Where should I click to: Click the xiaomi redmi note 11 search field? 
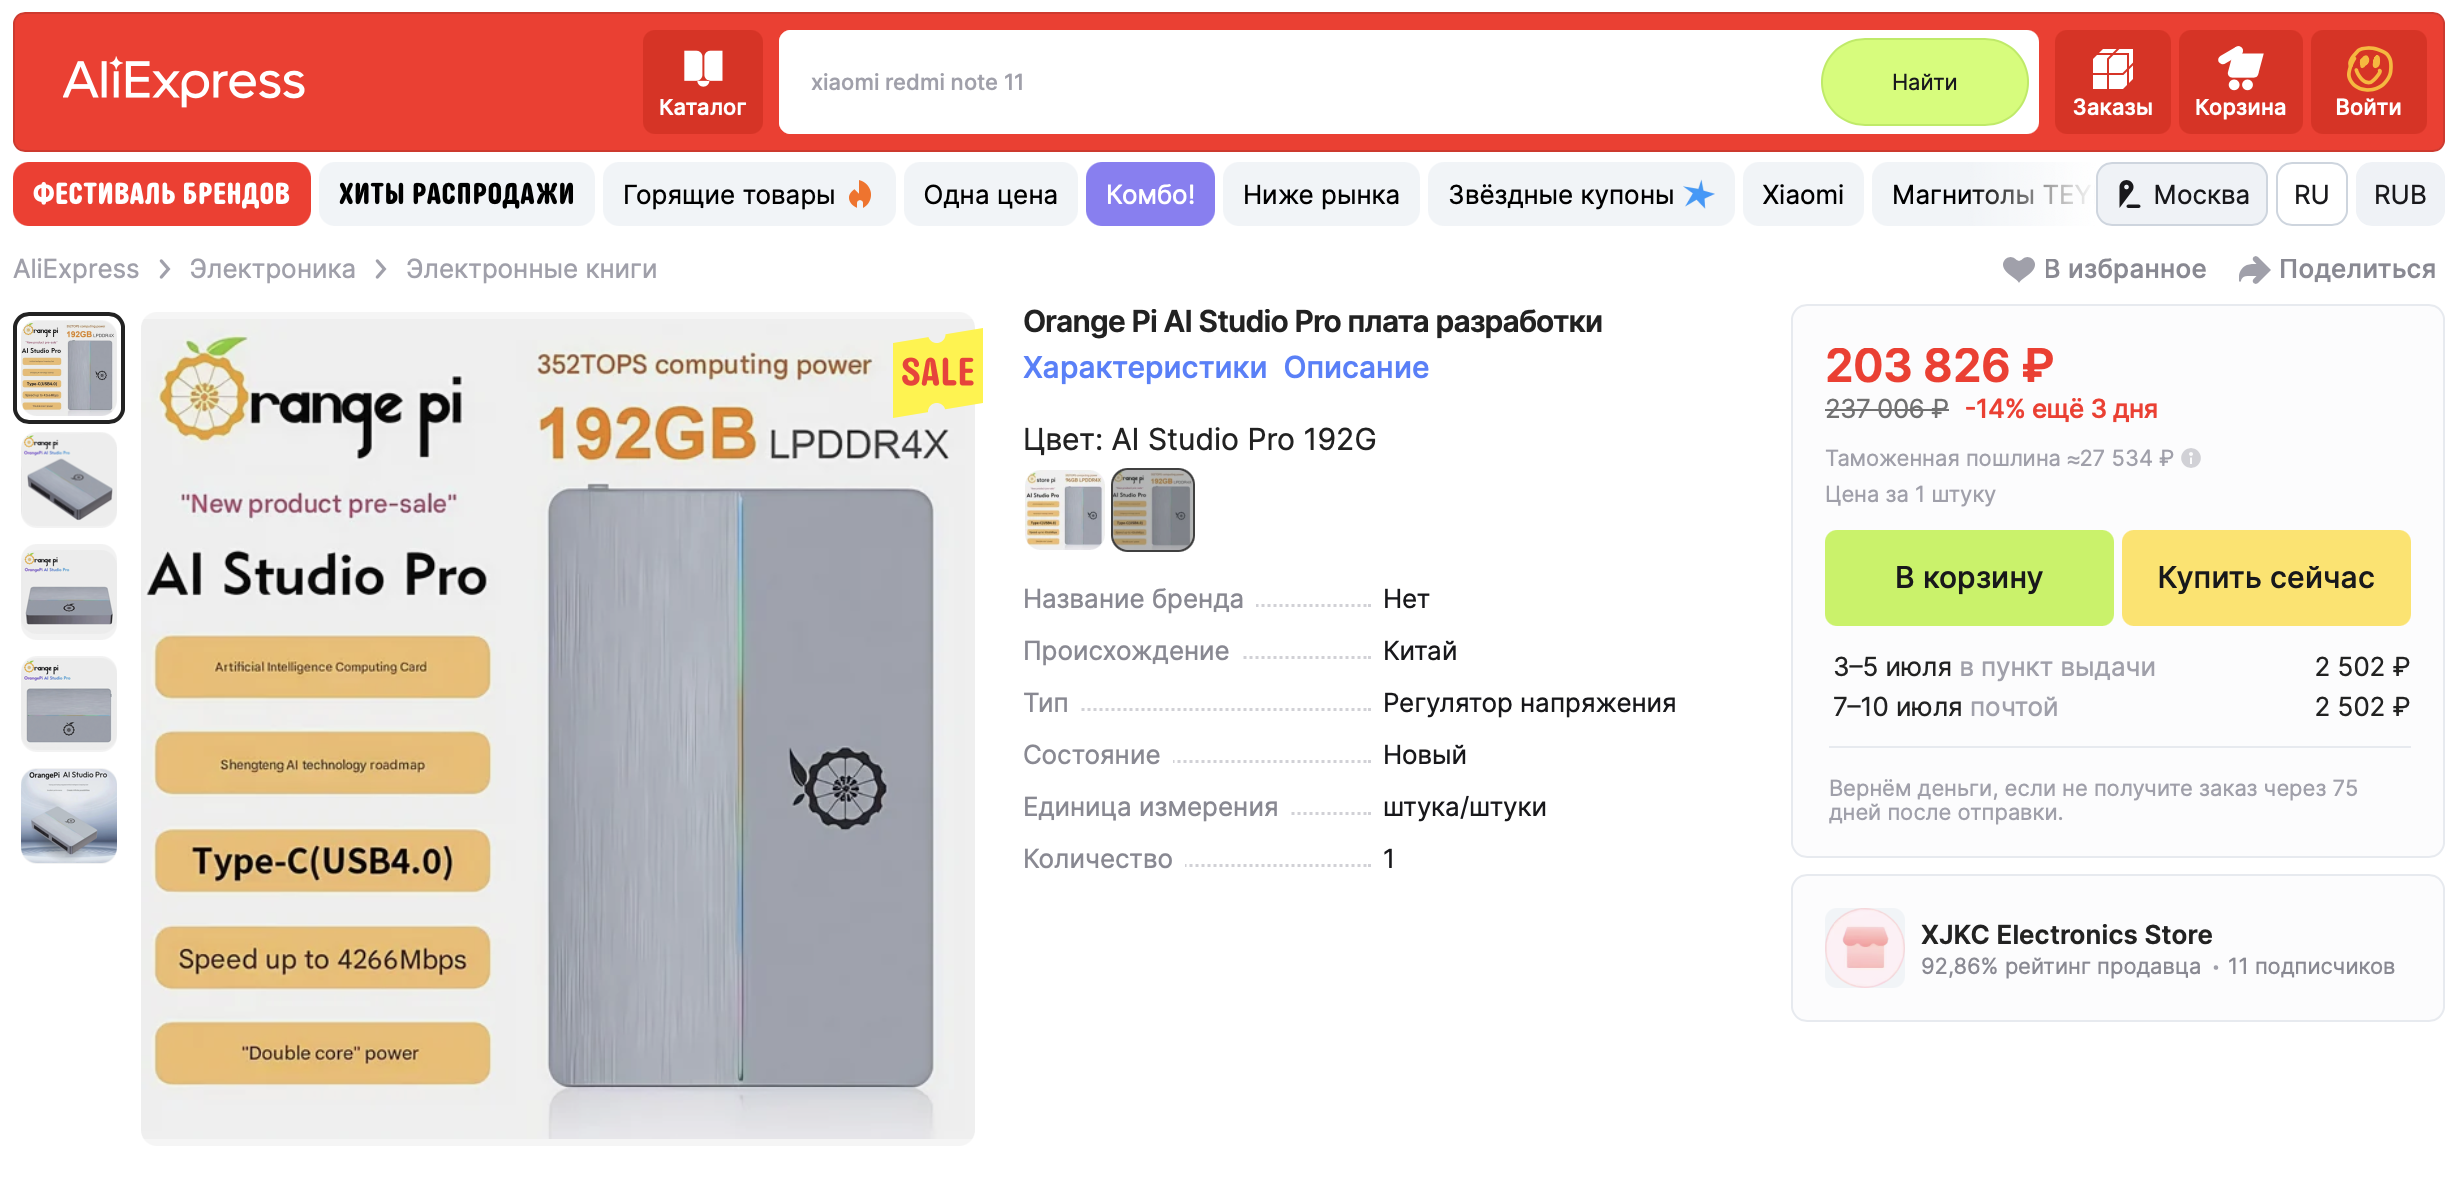click(1300, 82)
